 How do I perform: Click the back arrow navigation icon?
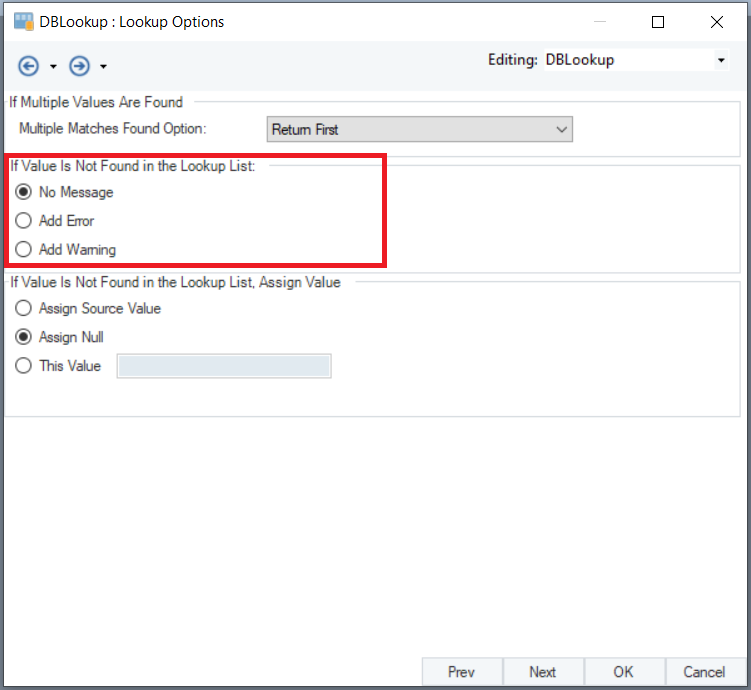point(29,67)
